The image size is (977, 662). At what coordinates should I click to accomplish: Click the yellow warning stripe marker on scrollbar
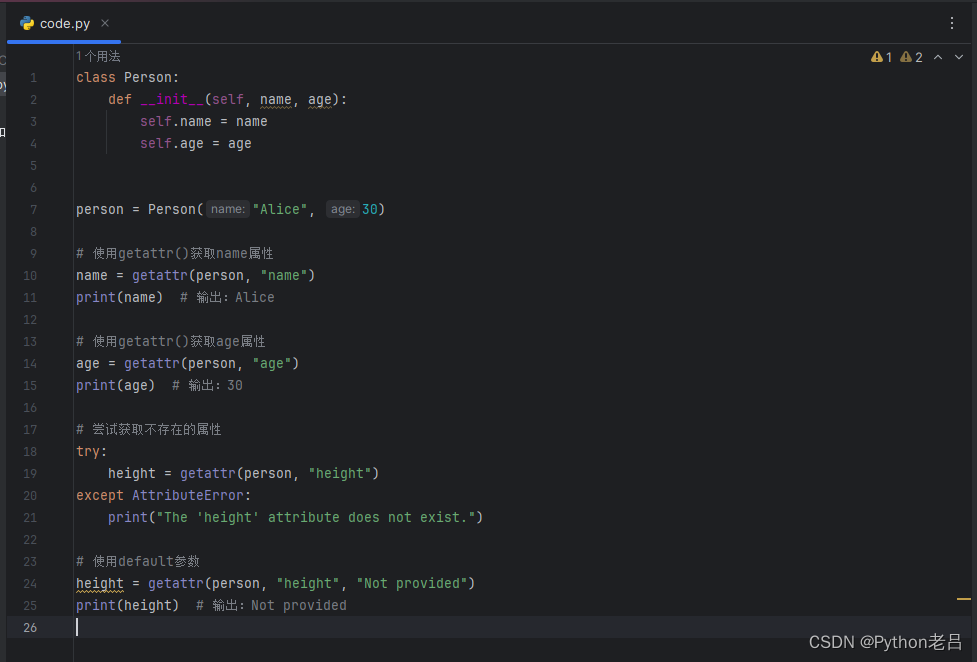click(963, 599)
